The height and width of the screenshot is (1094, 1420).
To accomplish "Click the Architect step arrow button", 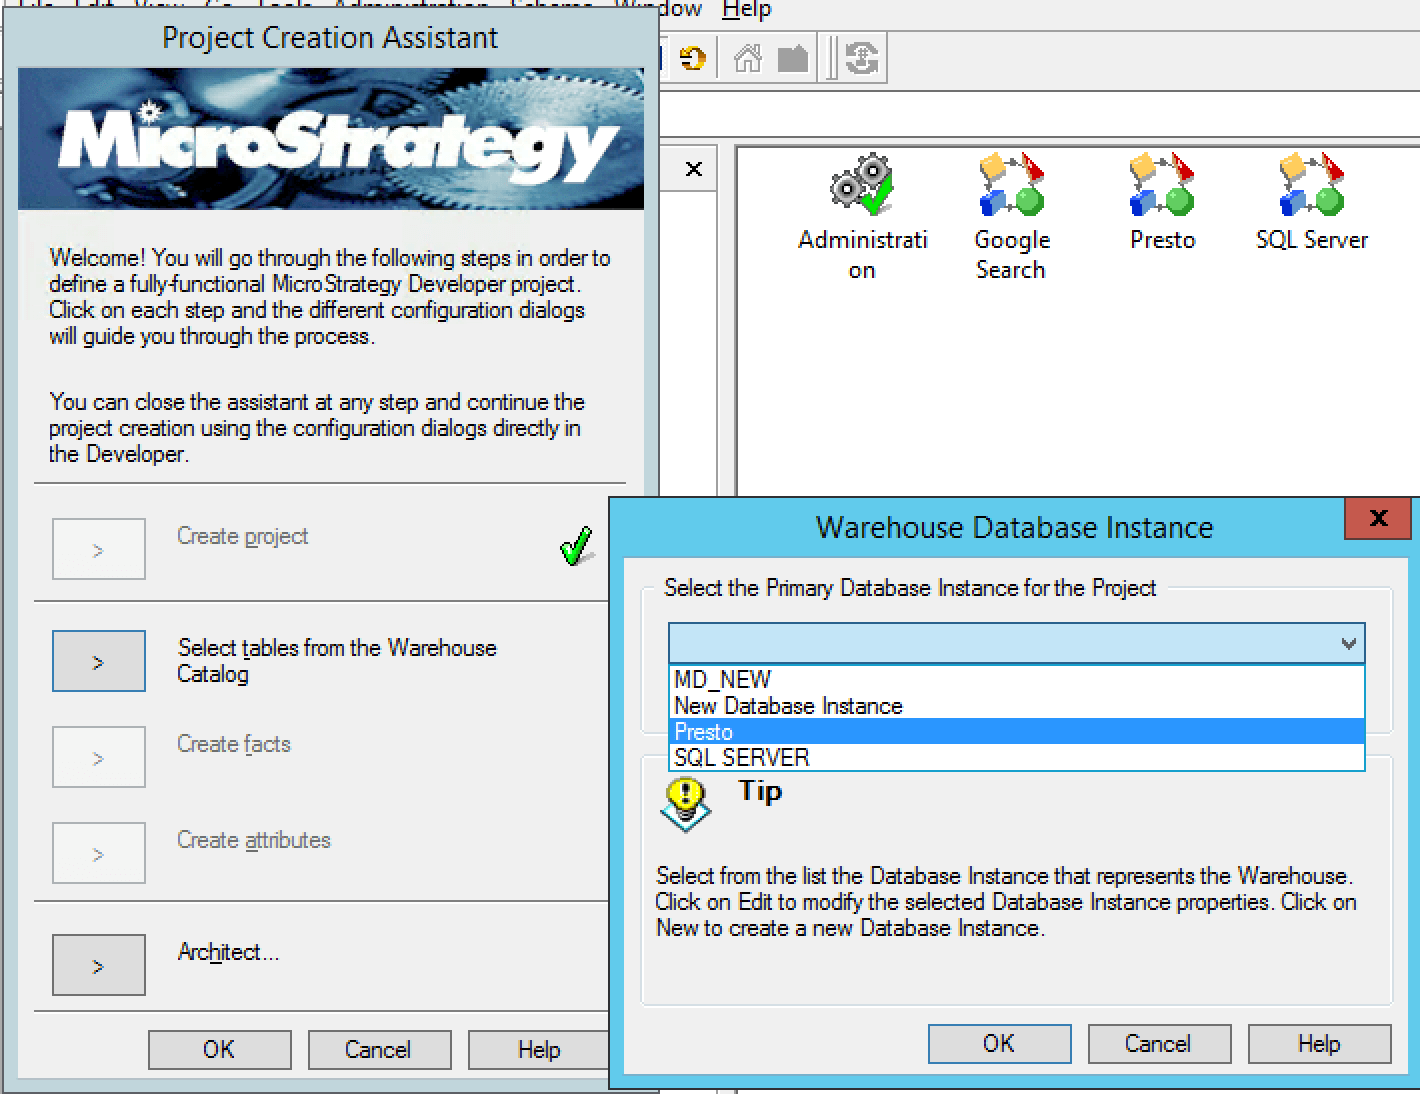I will pyautogui.click(x=98, y=966).
